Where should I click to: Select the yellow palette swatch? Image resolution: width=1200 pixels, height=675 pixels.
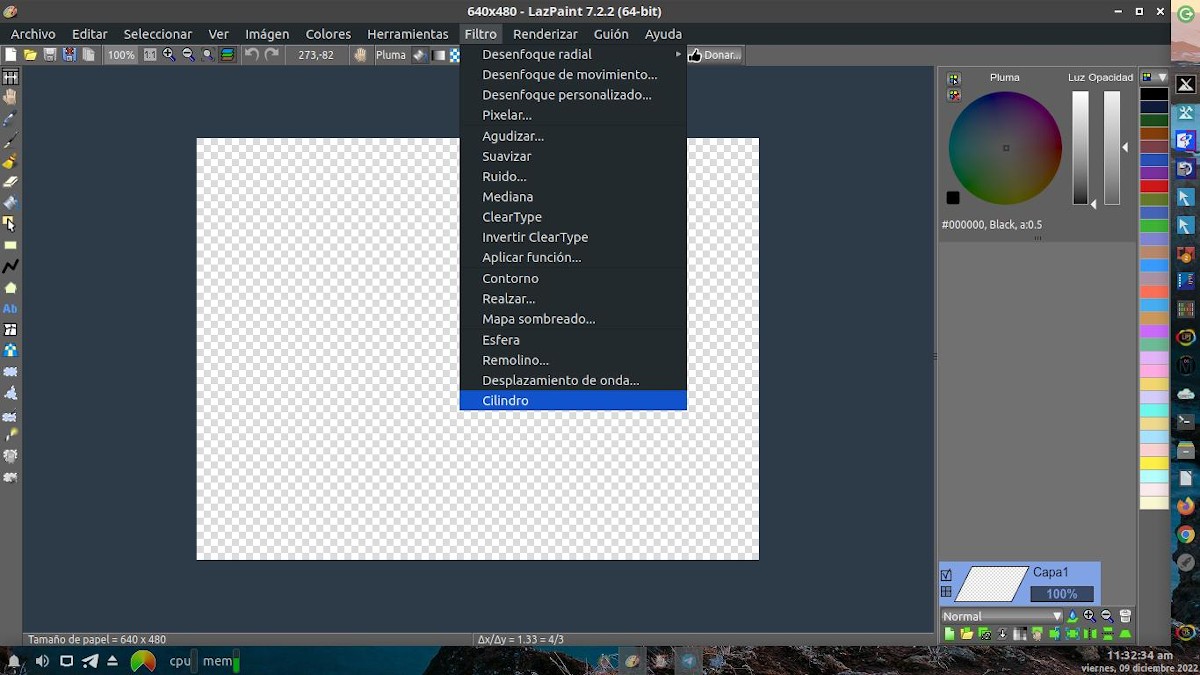1154,463
